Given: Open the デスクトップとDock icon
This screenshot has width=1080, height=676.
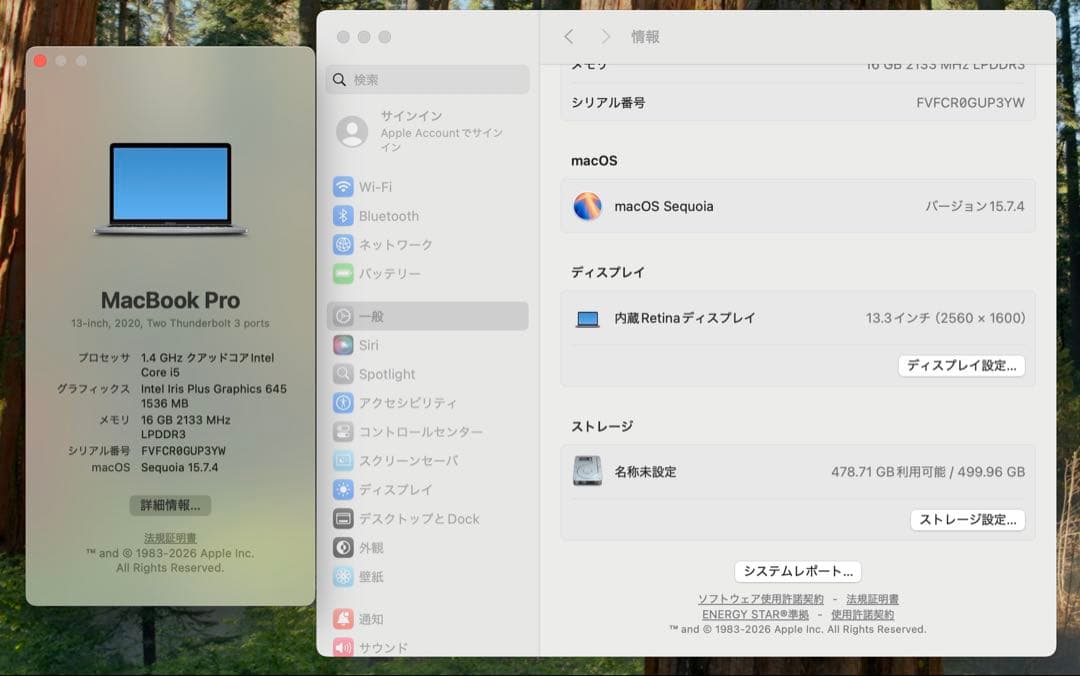Looking at the screenshot, I should pos(343,519).
